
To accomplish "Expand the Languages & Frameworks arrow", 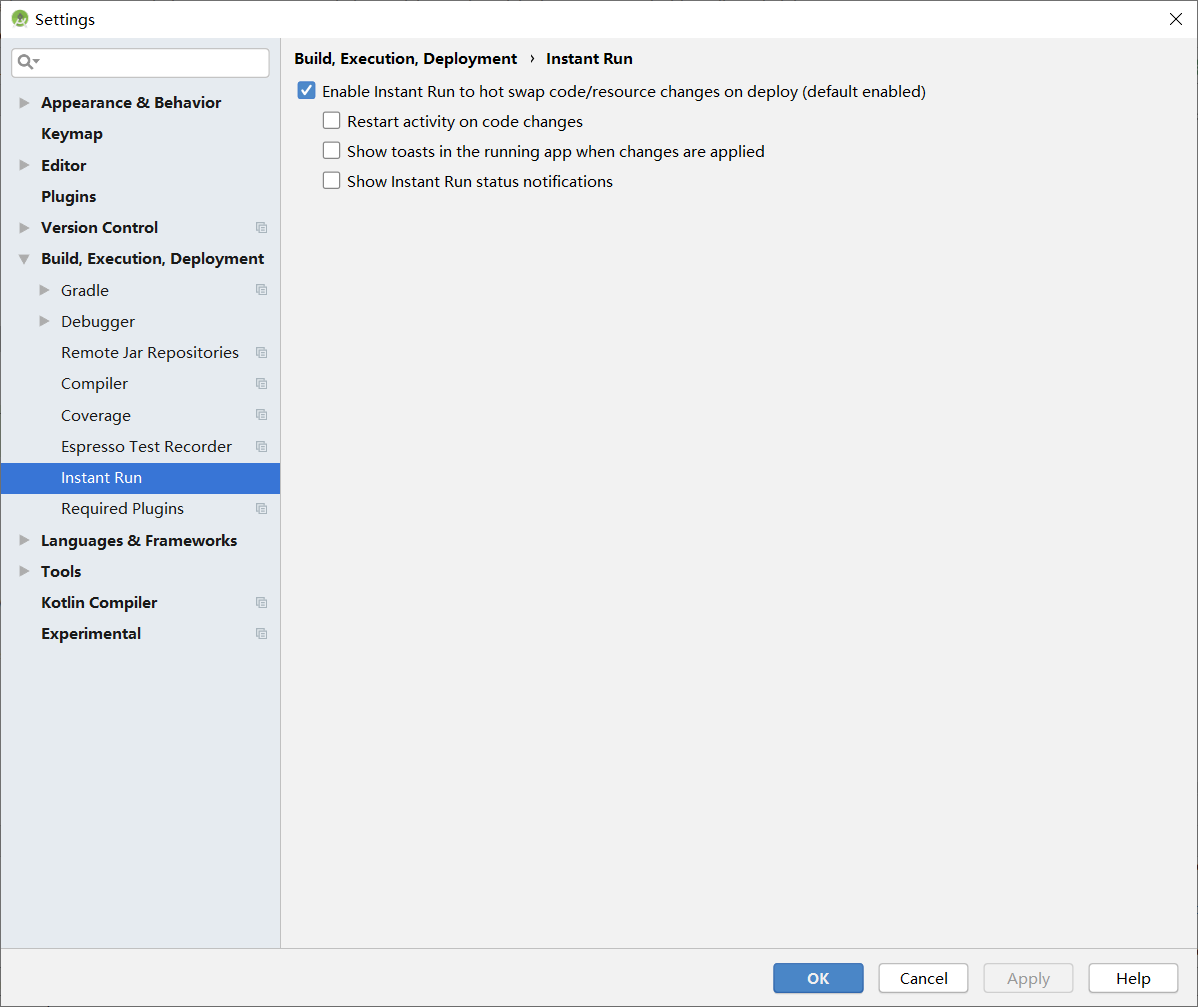I will tap(24, 540).
